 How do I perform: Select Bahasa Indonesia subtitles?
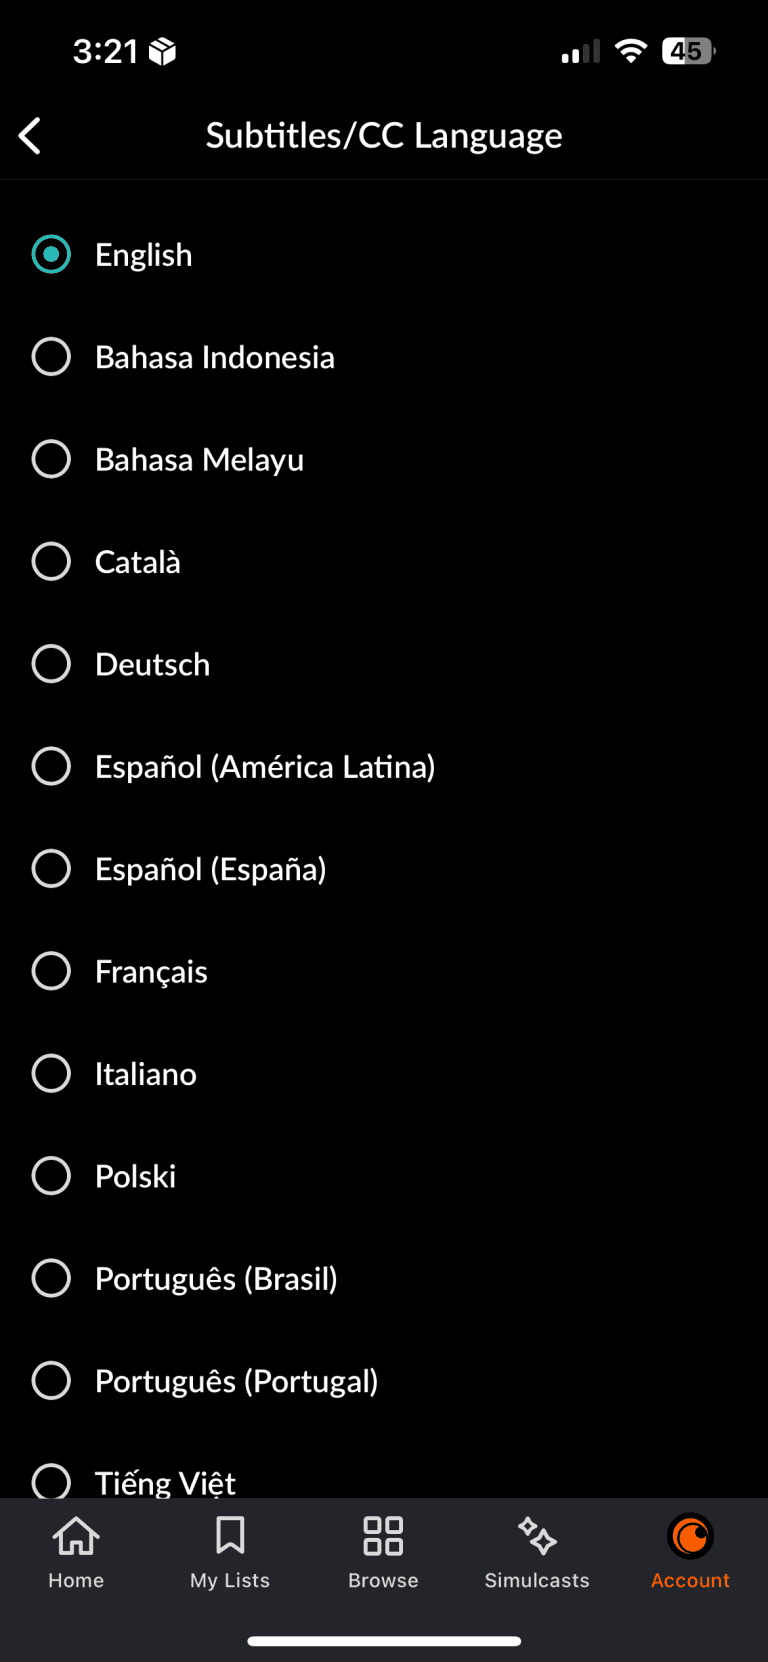(214, 357)
